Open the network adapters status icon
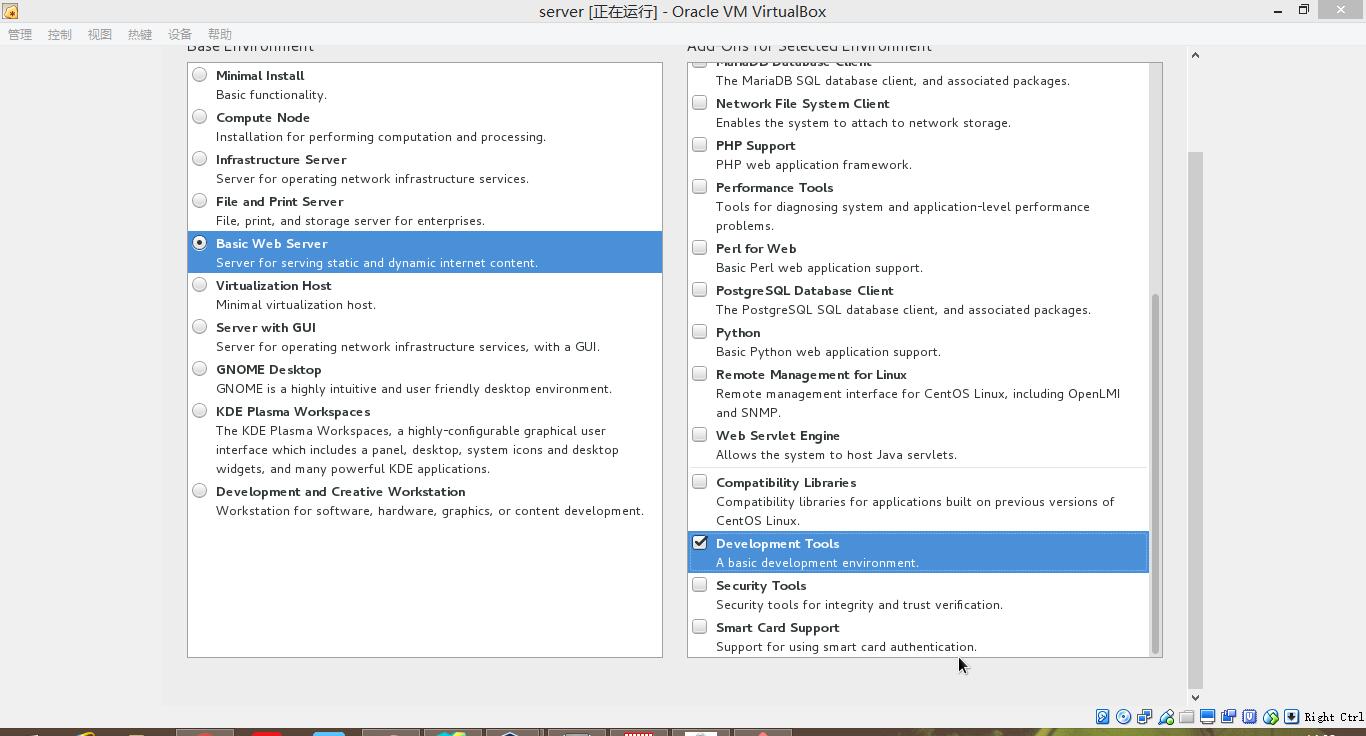The width and height of the screenshot is (1366, 736). (x=1144, y=716)
